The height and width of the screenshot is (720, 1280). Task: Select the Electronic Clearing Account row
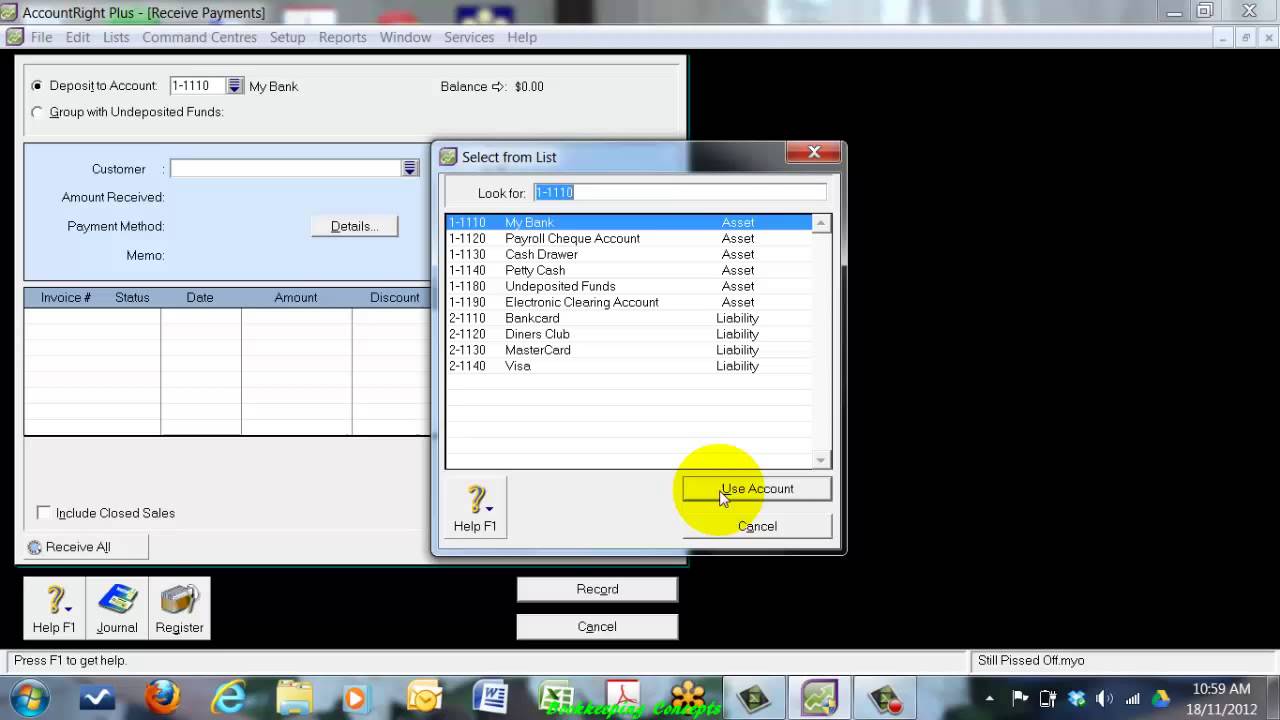tap(629, 302)
